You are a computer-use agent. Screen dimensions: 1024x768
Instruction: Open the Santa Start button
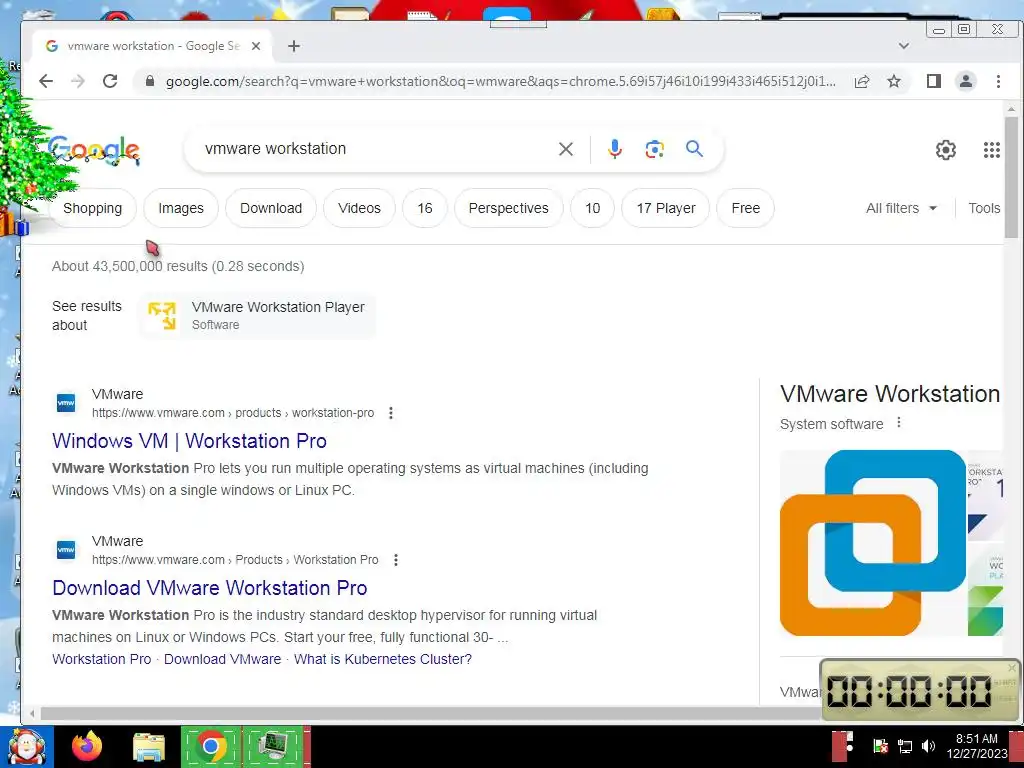pos(26,747)
